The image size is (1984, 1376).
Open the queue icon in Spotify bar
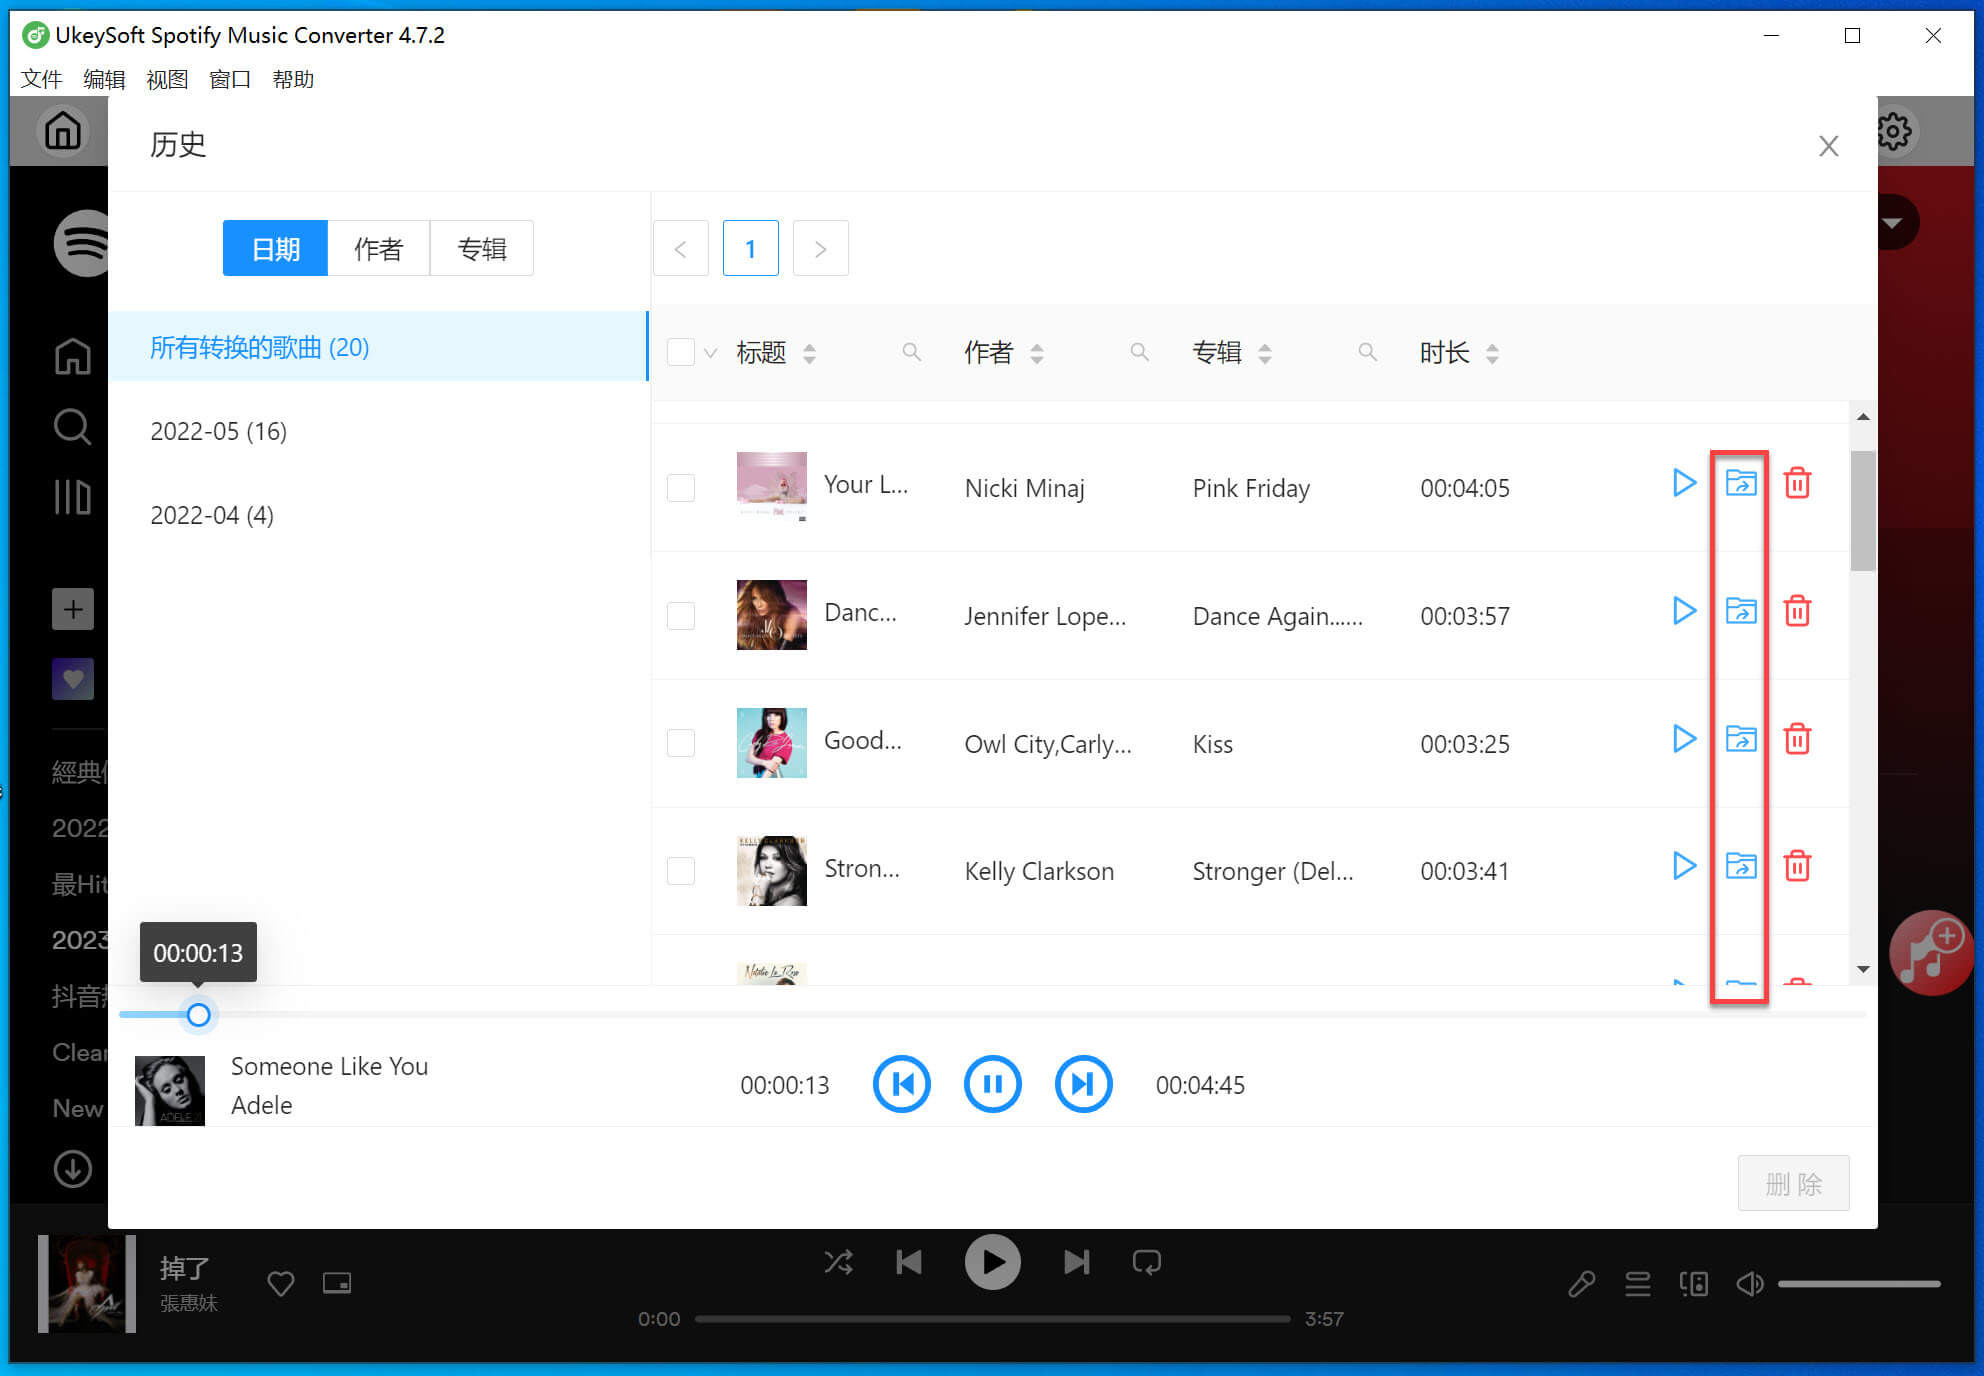pyautogui.click(x=1638, y=1284)
